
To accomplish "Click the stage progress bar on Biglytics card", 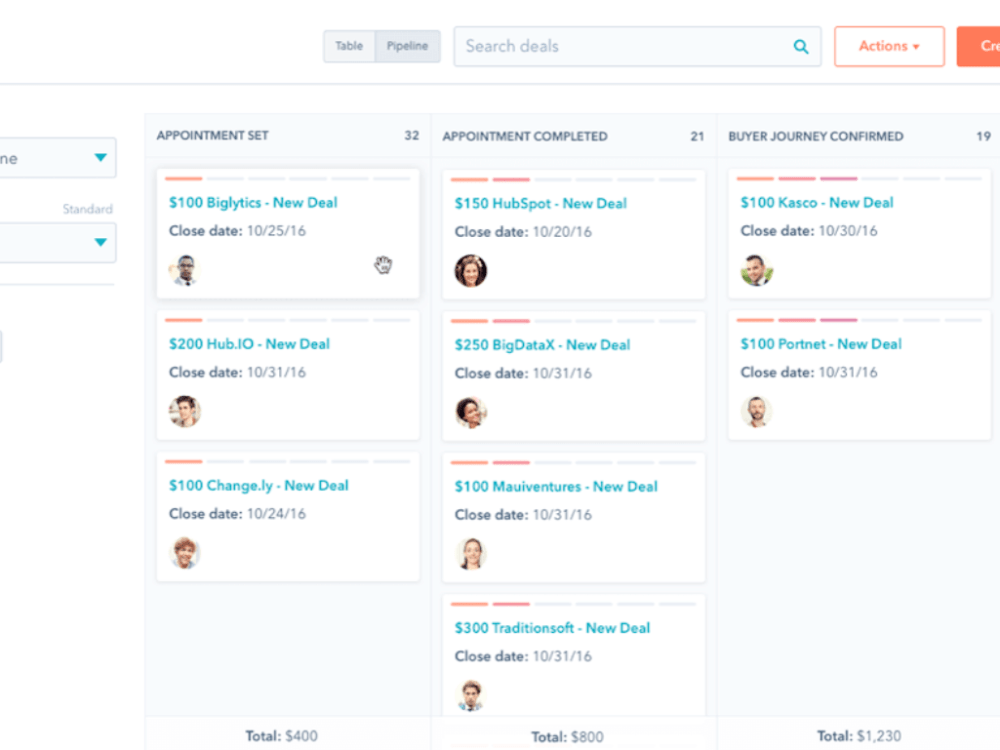I will [288, 179].
